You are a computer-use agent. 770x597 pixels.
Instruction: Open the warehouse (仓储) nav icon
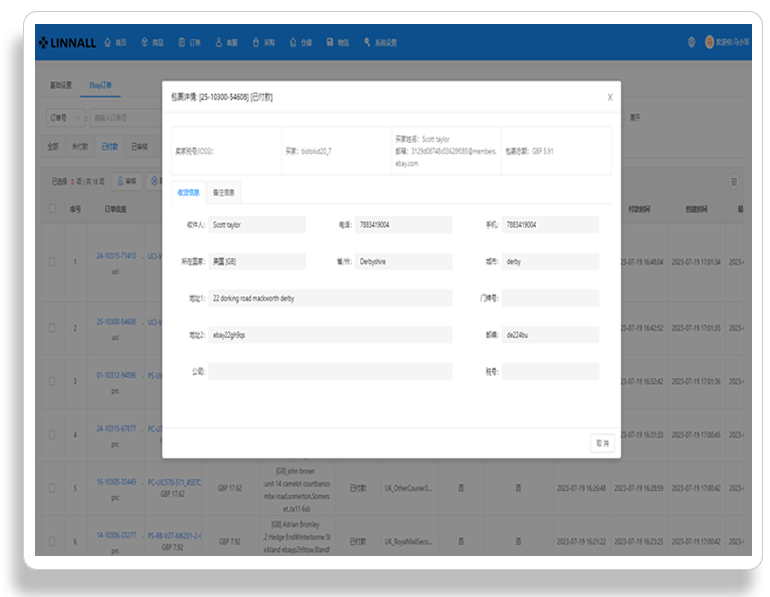click(x=293, y=43)
